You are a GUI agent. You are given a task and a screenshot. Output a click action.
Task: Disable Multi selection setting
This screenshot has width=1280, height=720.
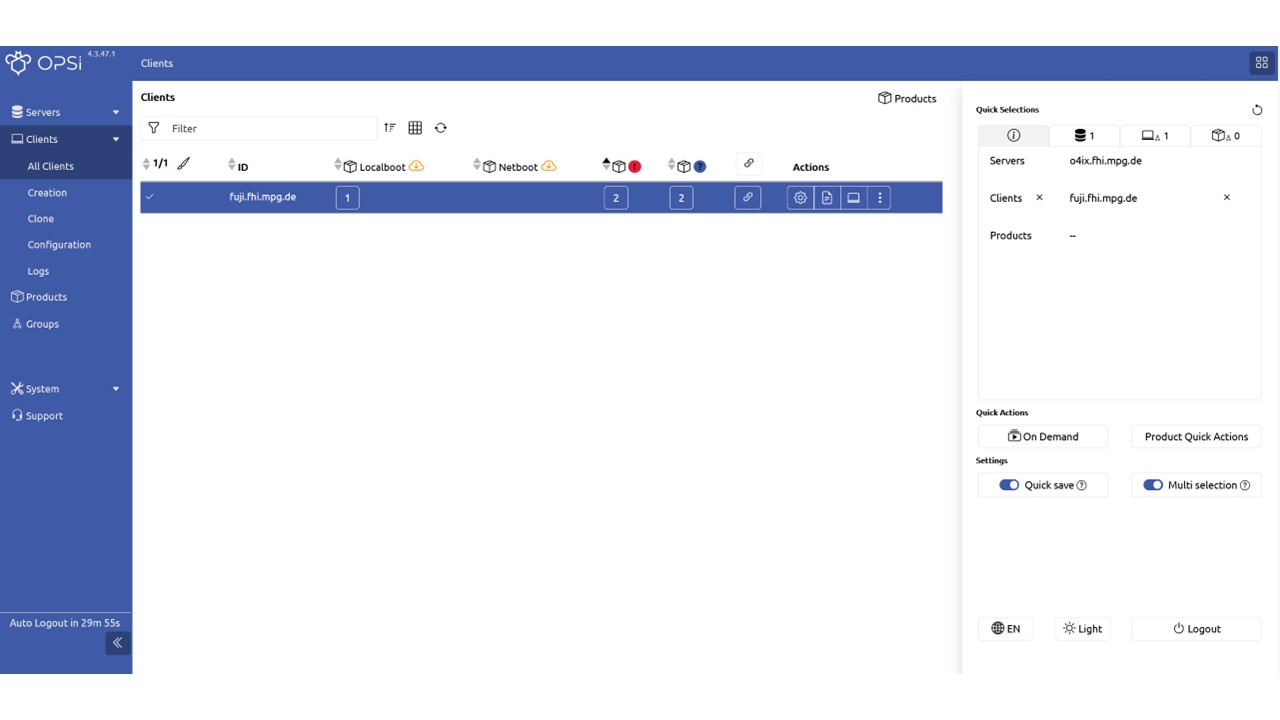coord(1153,484)
